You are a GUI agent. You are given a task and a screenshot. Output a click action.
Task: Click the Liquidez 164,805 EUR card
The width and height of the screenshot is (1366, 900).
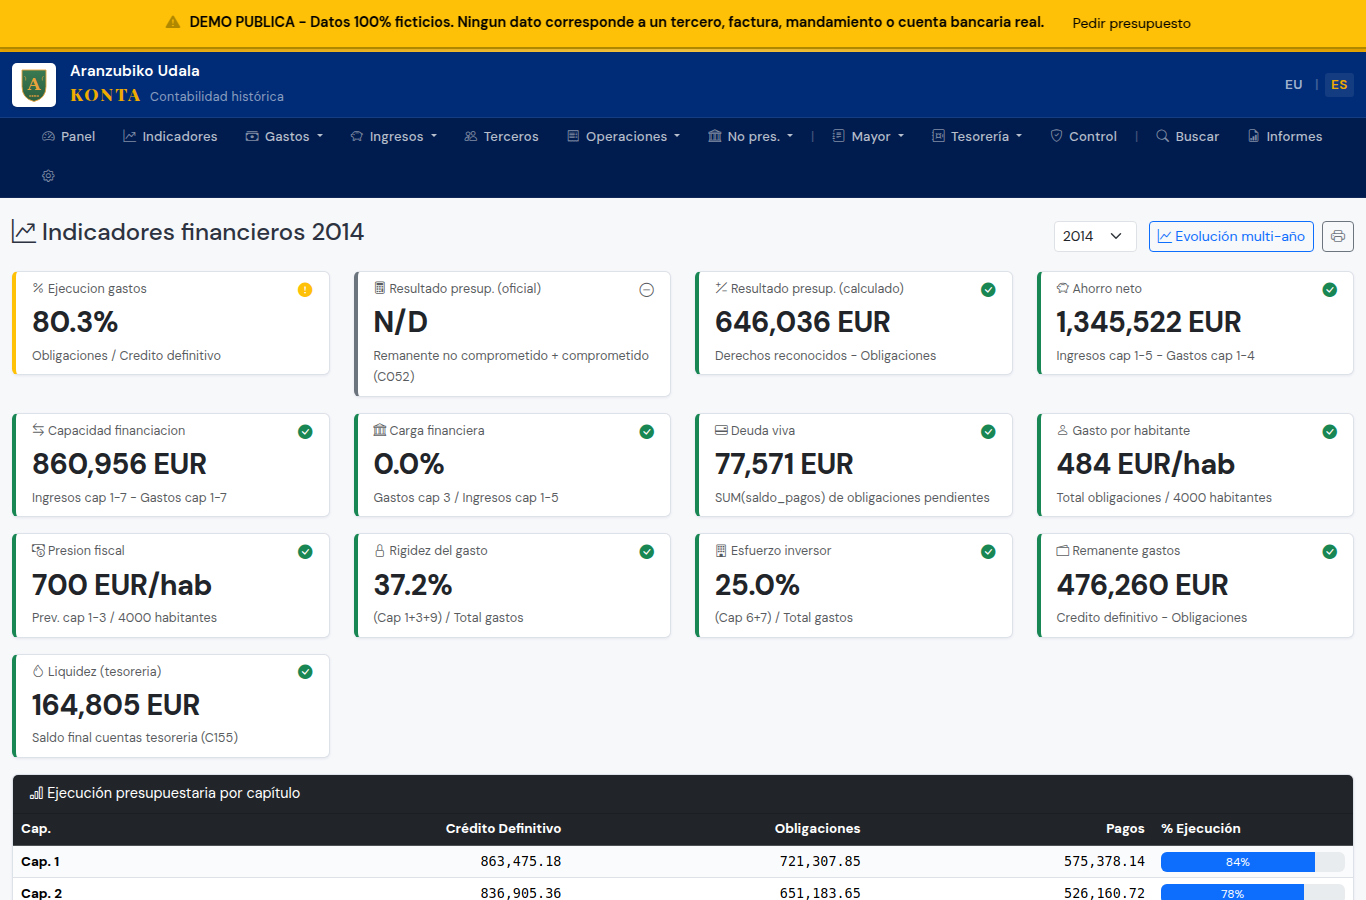click(x=171, y=705)
